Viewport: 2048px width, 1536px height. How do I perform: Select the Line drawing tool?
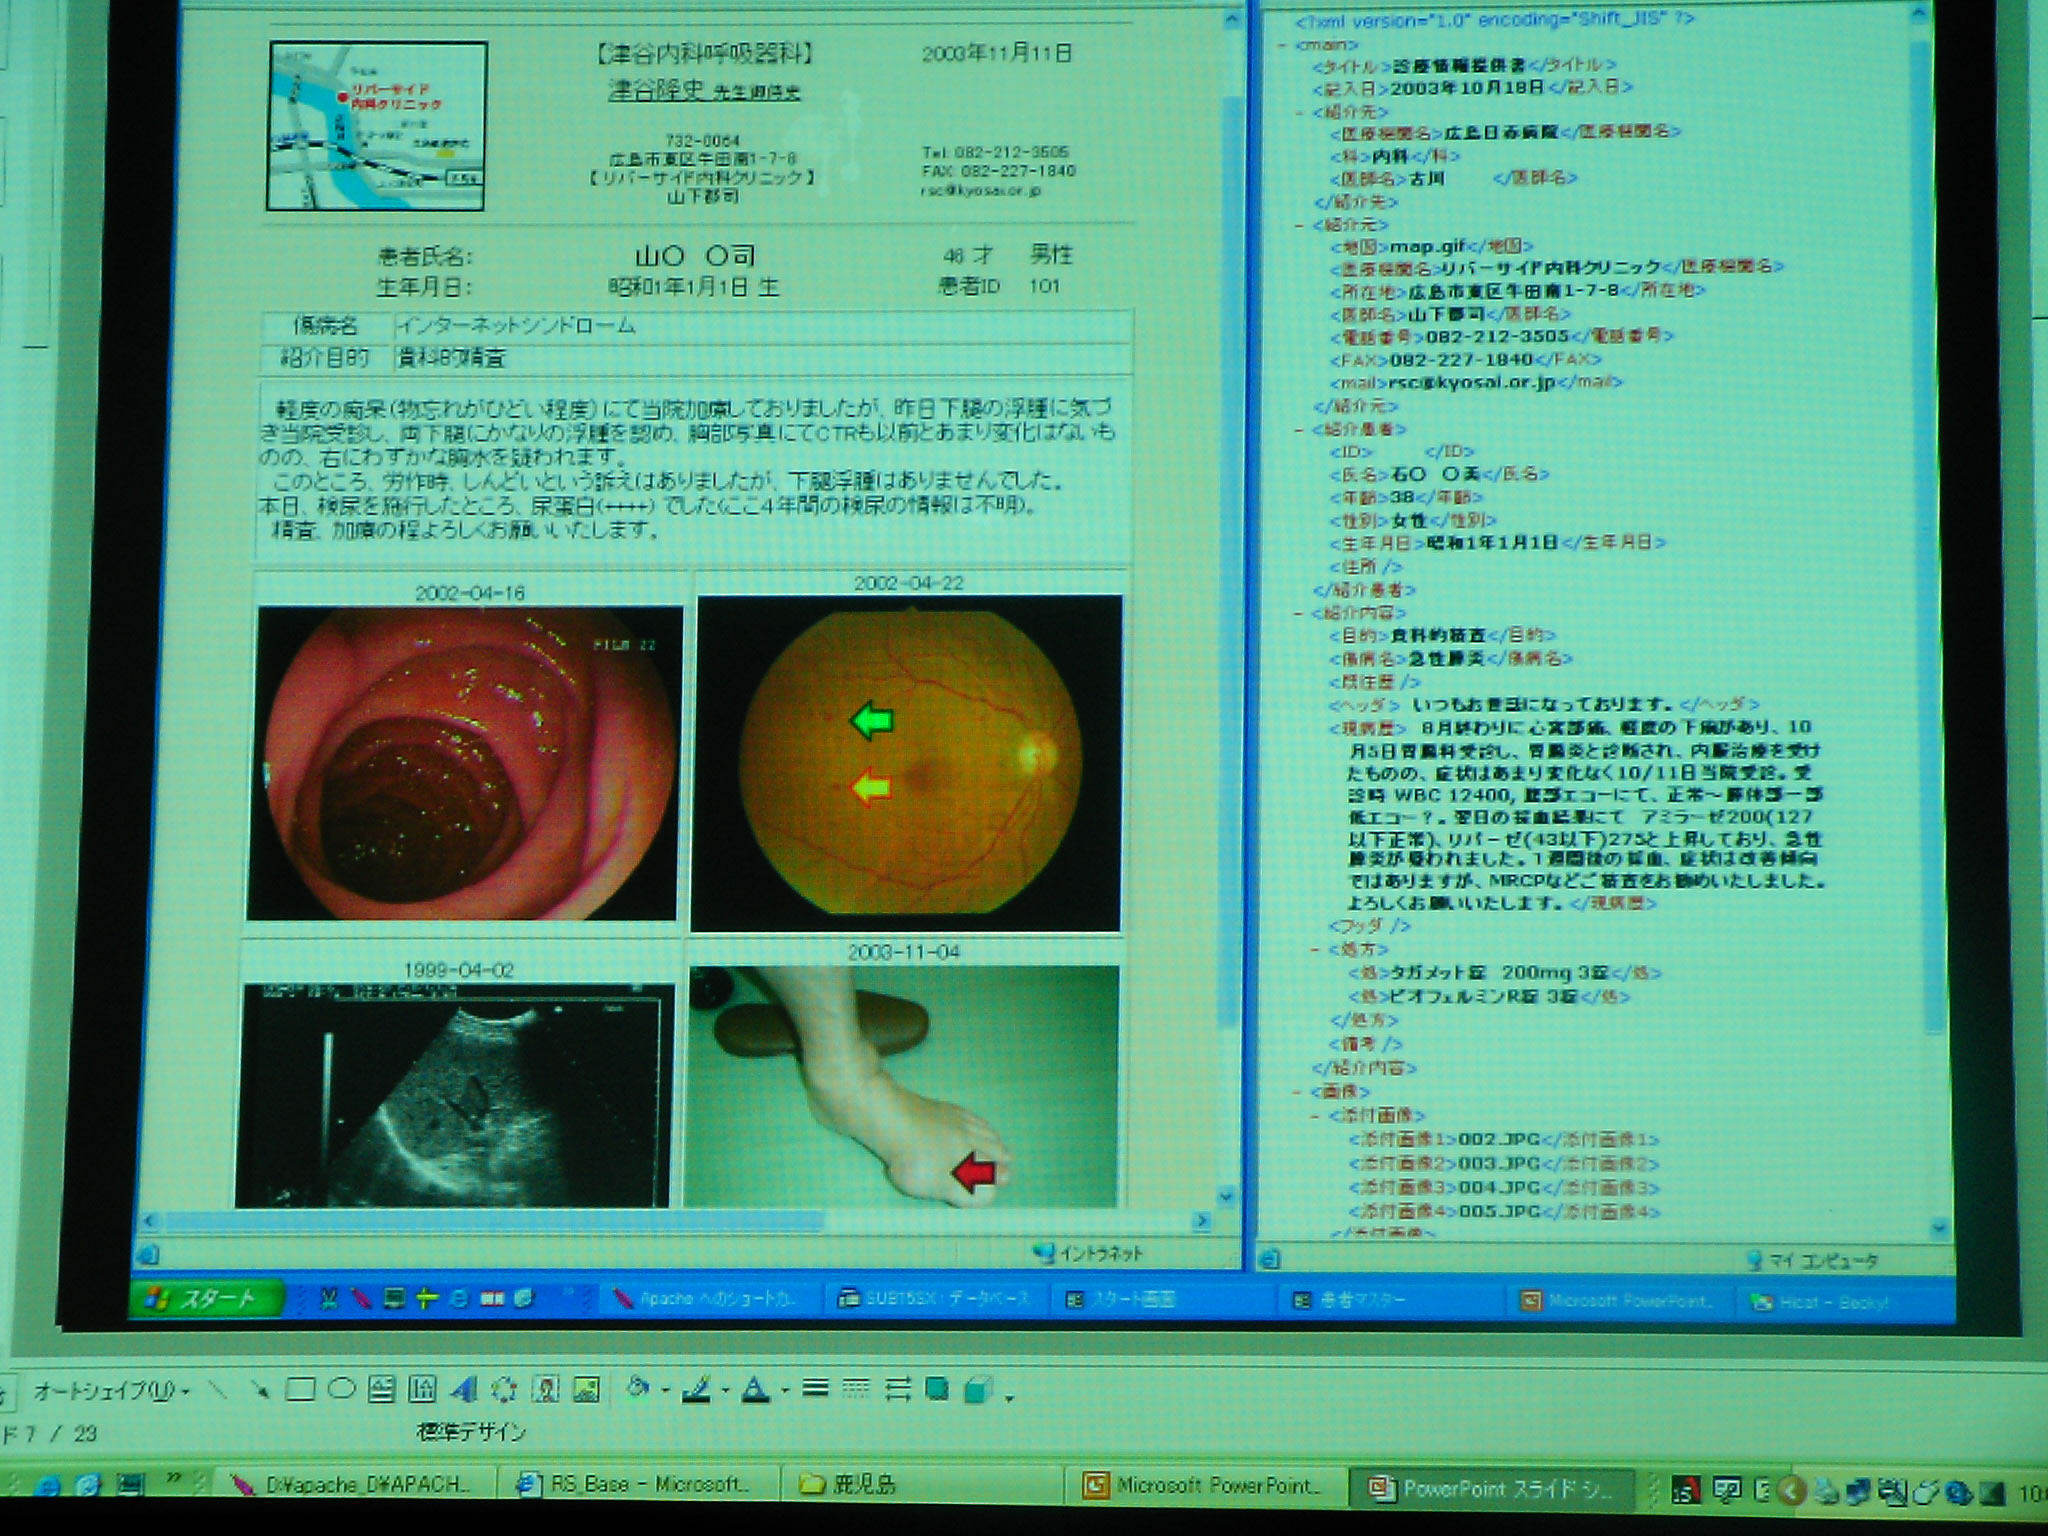click(216, 1389)
